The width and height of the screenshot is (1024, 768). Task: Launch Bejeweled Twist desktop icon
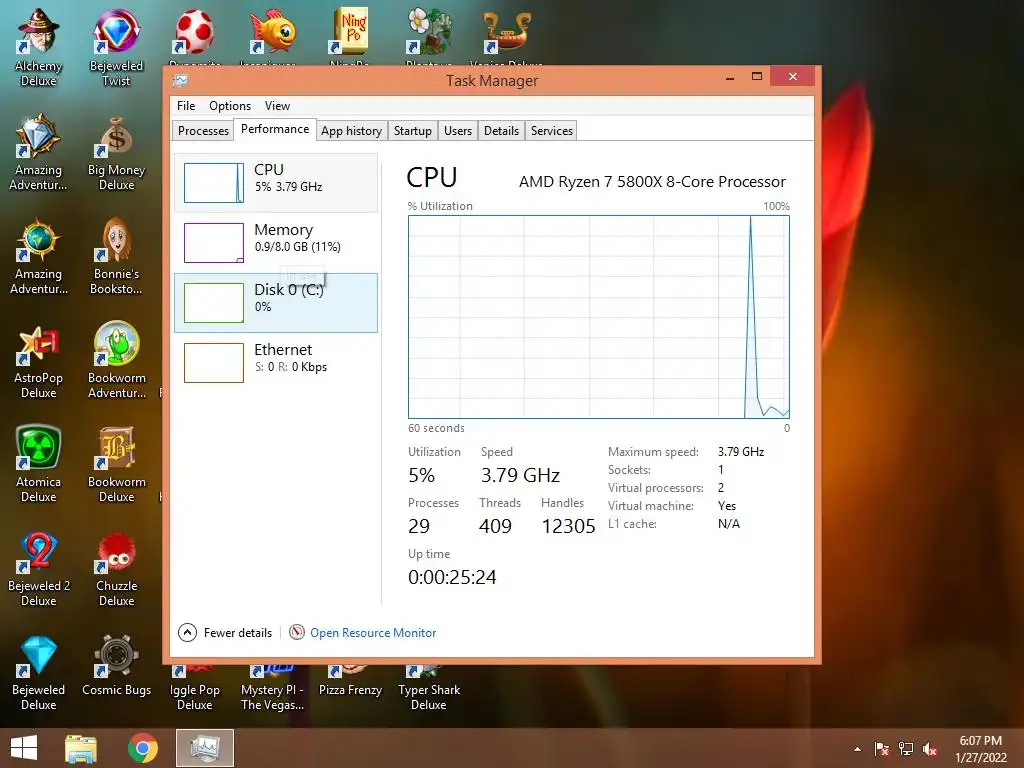(116, 48)
